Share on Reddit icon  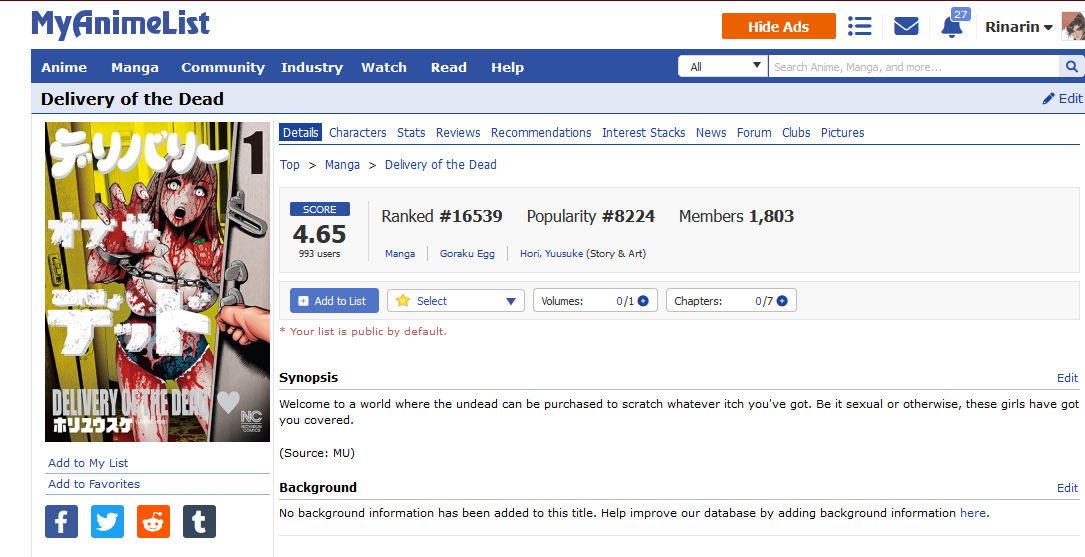click(154, 521)
